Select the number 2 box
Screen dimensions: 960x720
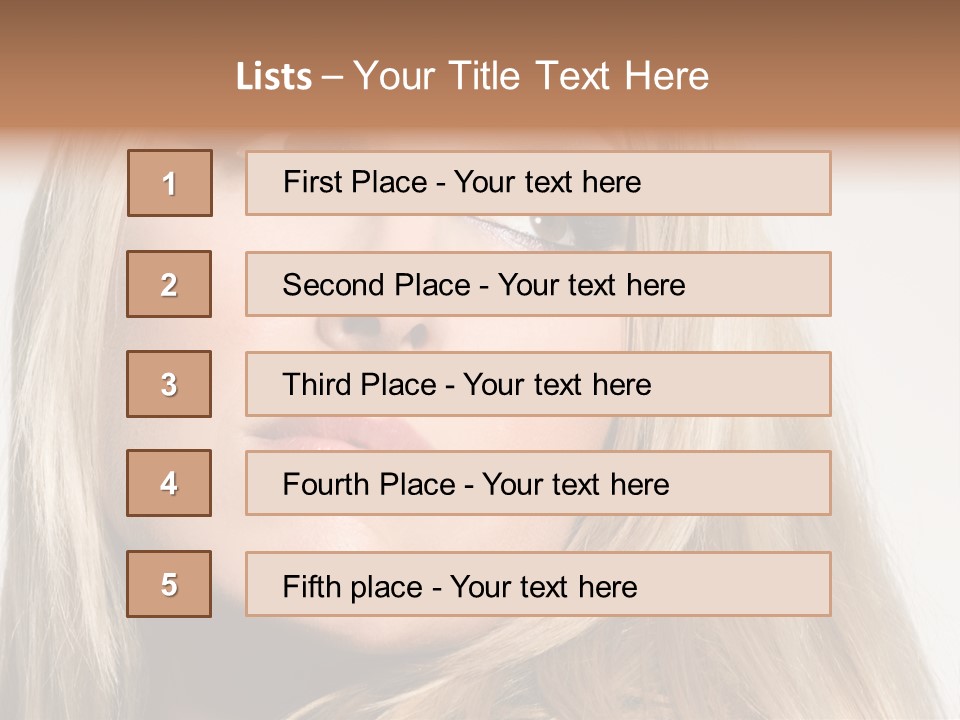(169, 284)
